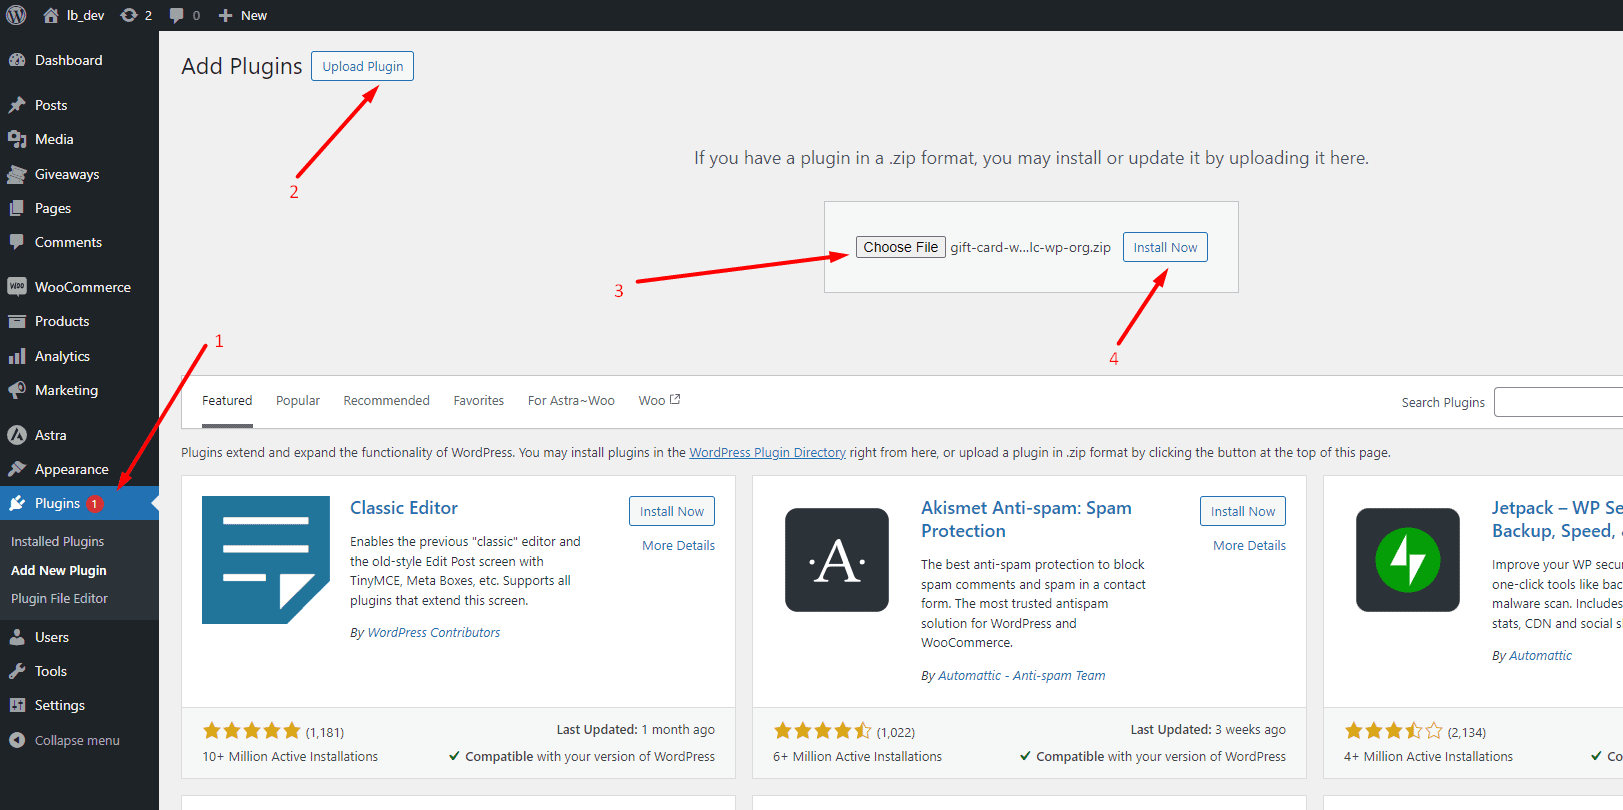Open Automattic - Anti-spam Team author link

[x=1021, y=676]
